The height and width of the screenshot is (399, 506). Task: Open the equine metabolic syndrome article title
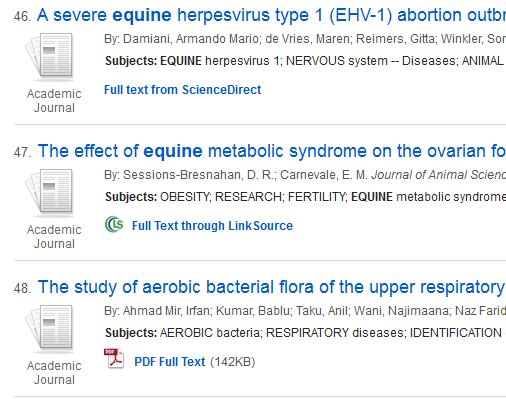272,151
